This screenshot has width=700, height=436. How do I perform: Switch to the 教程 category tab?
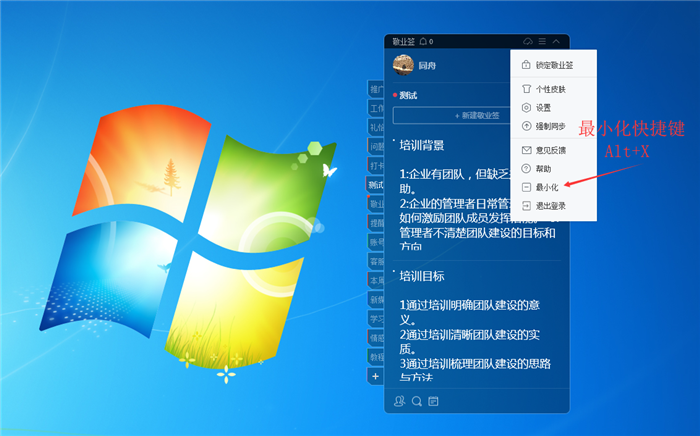(376, 357)
